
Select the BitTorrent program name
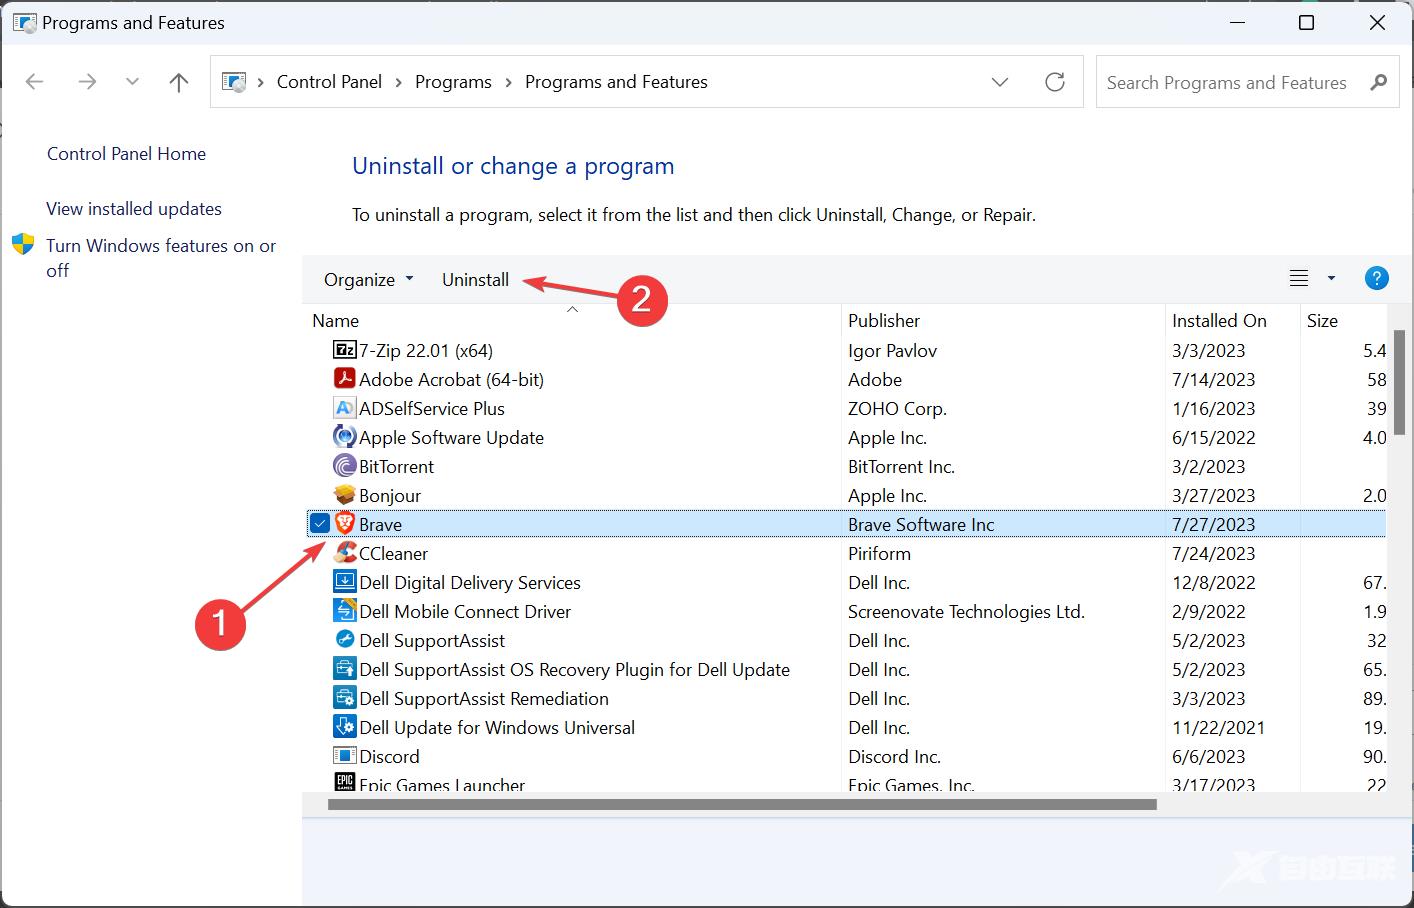click(x=396, y=466)
